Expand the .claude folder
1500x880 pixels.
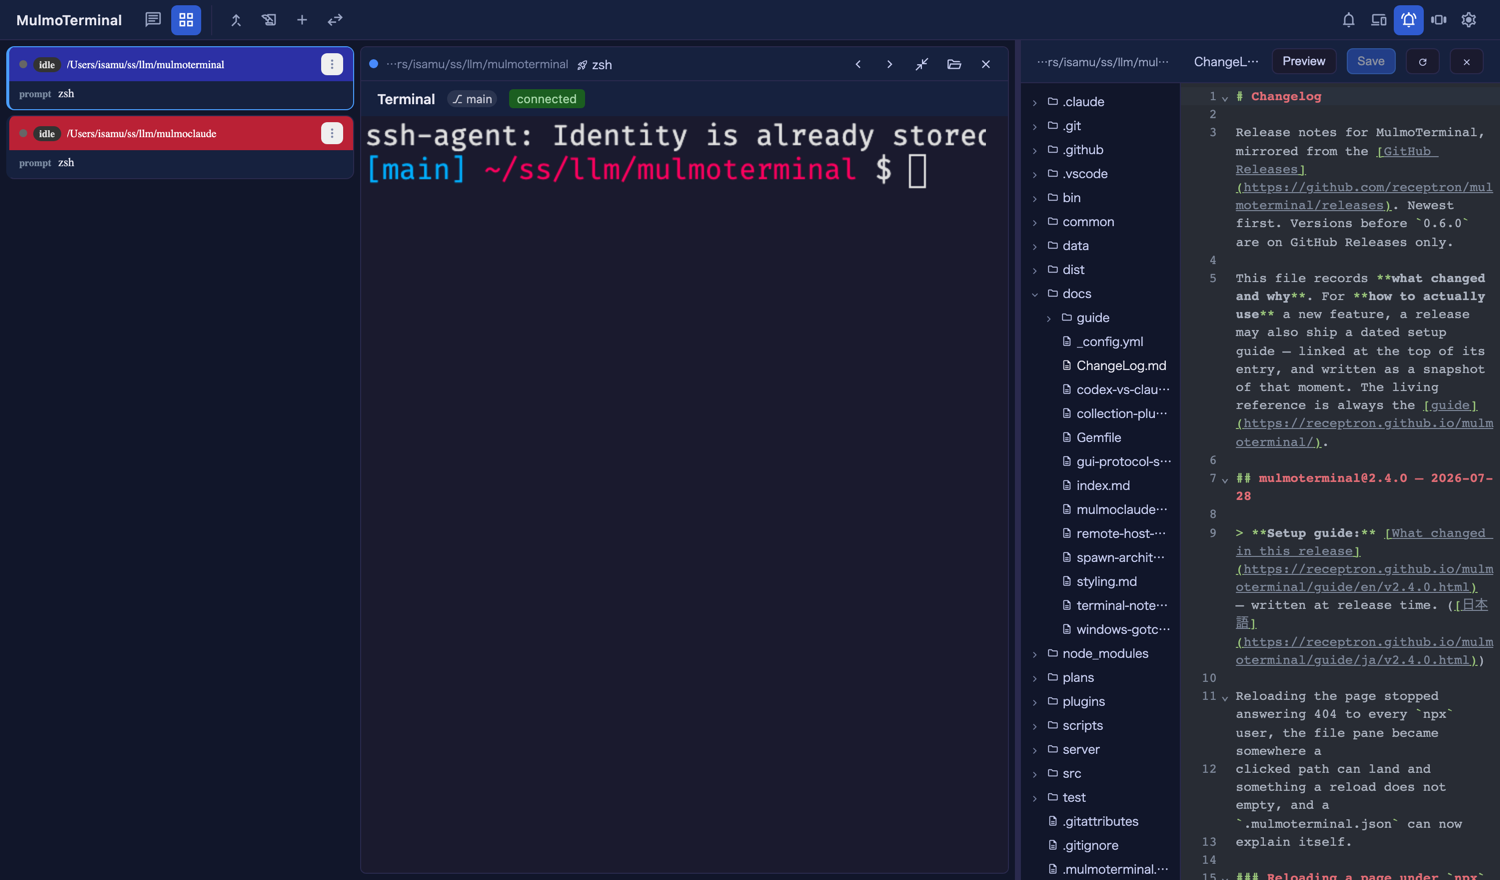click(x=1101, y=102)
